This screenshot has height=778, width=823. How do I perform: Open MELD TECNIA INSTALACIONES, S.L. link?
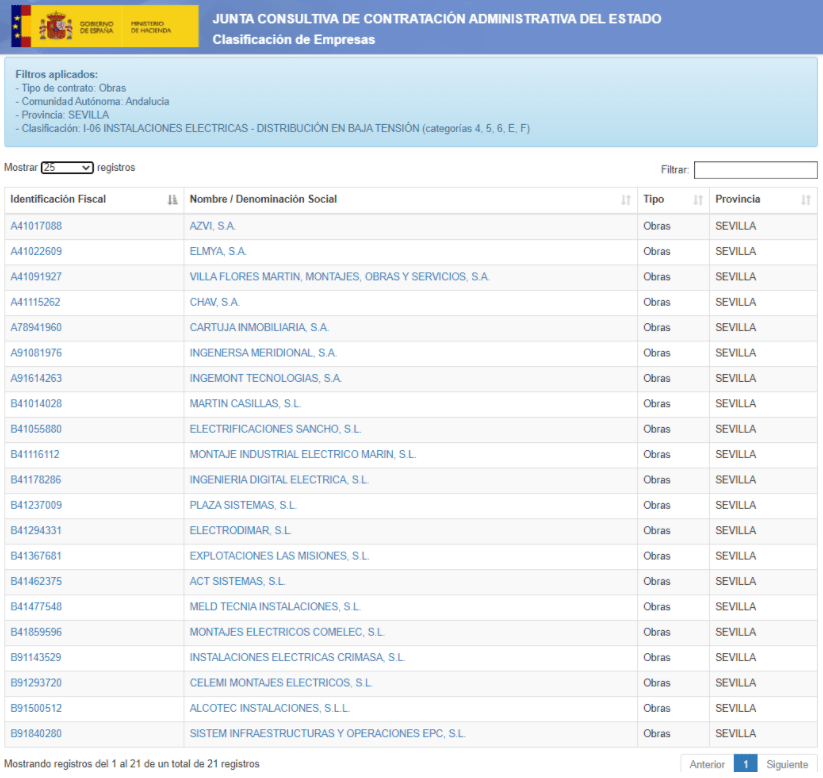pos(275,607)
